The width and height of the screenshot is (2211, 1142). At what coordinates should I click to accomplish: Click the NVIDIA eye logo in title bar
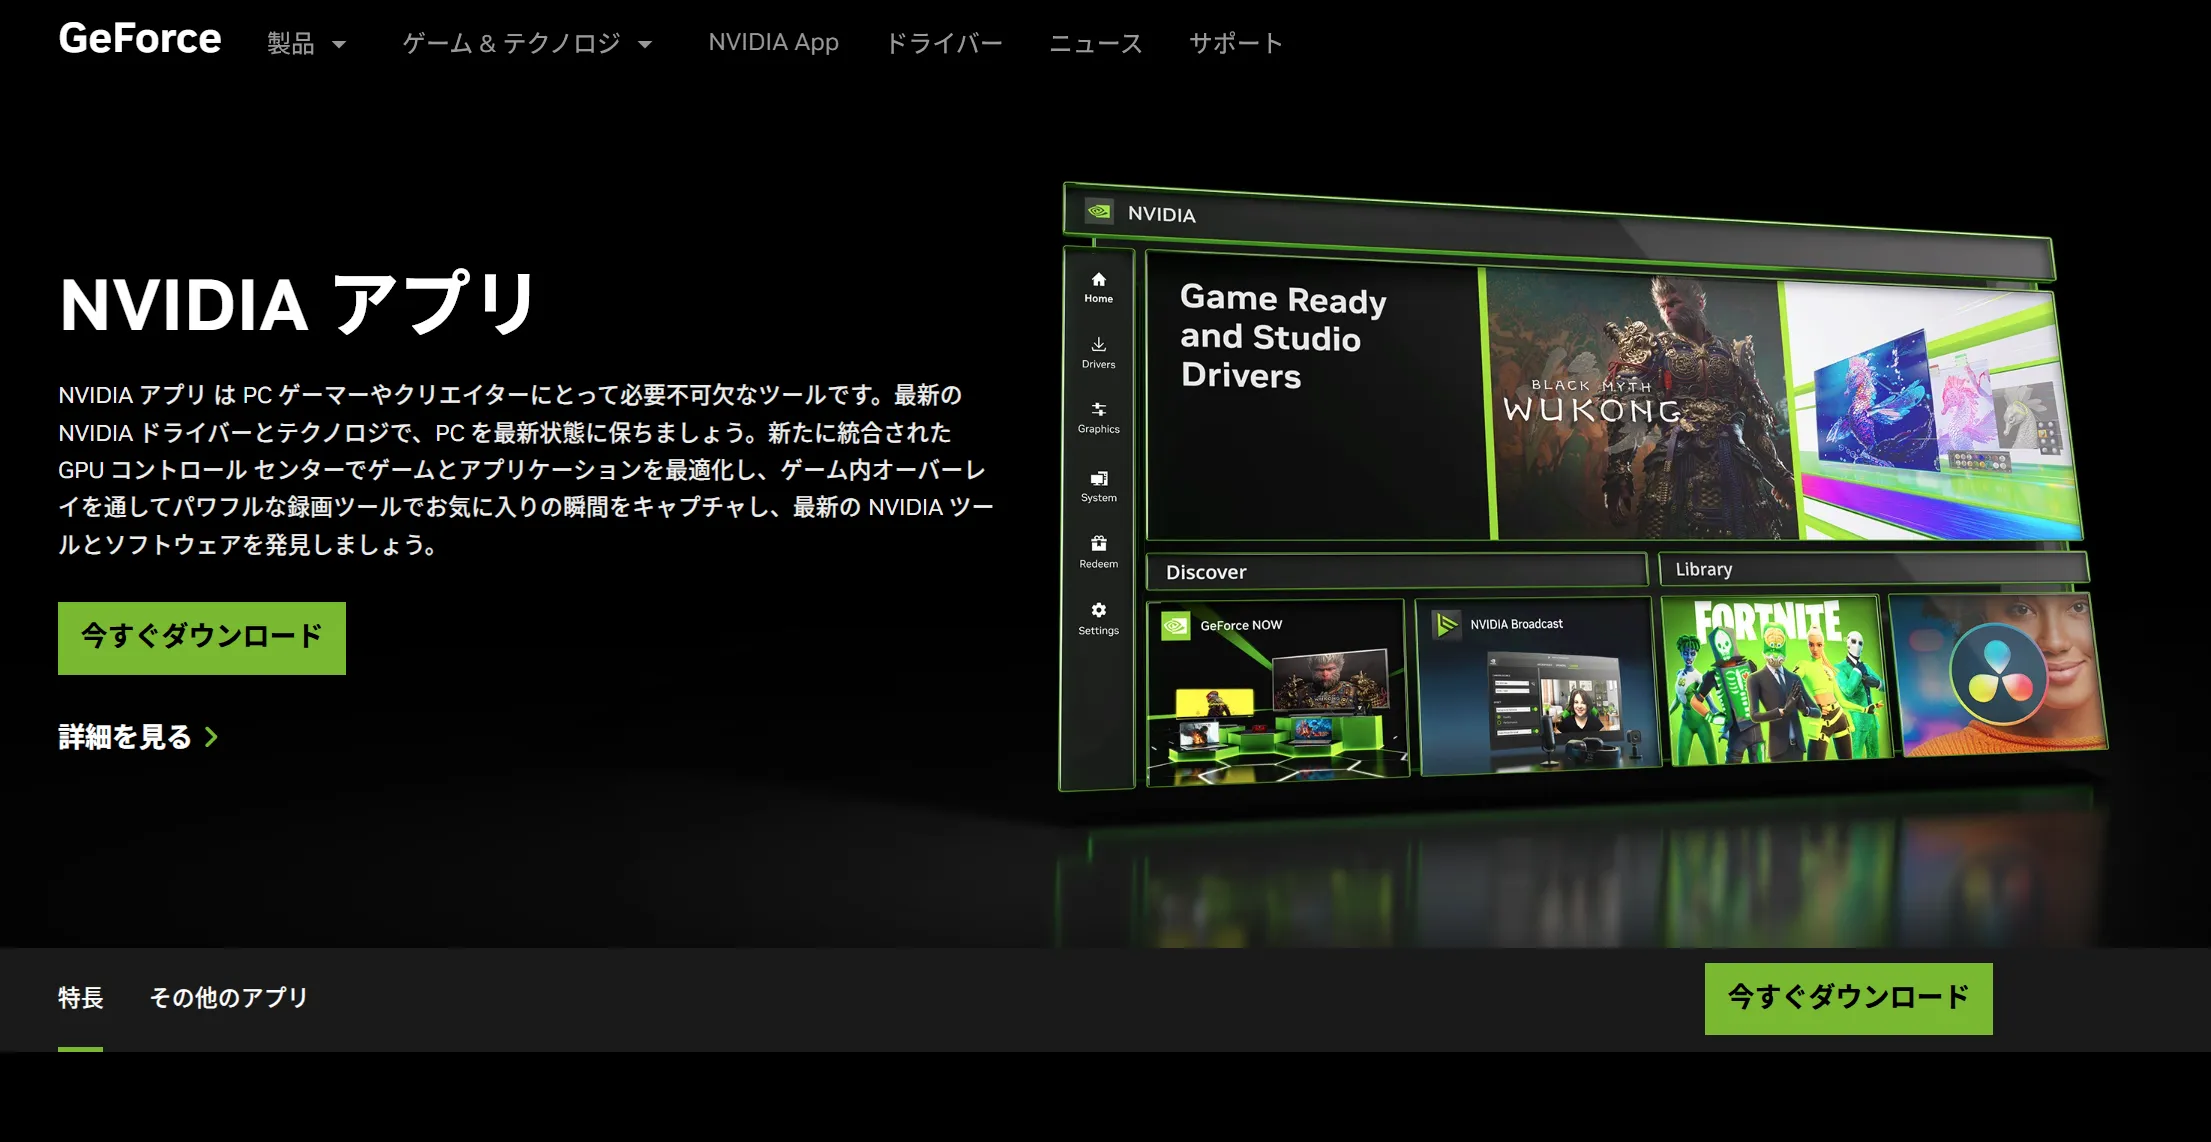coord(1099,211)
